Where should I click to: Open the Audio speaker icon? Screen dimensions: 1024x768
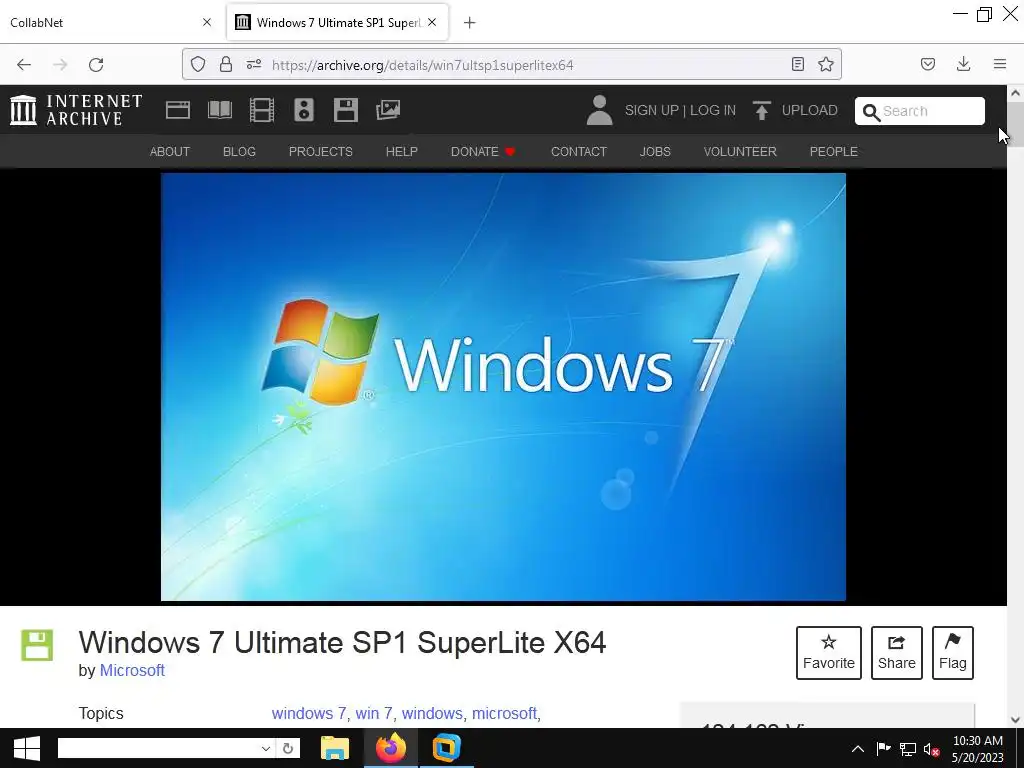[304, 110]
